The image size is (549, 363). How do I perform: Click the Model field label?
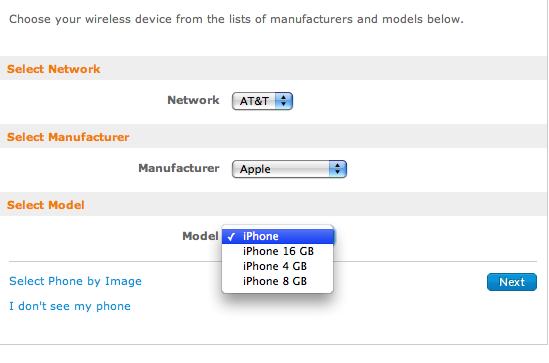coord(200,236)
